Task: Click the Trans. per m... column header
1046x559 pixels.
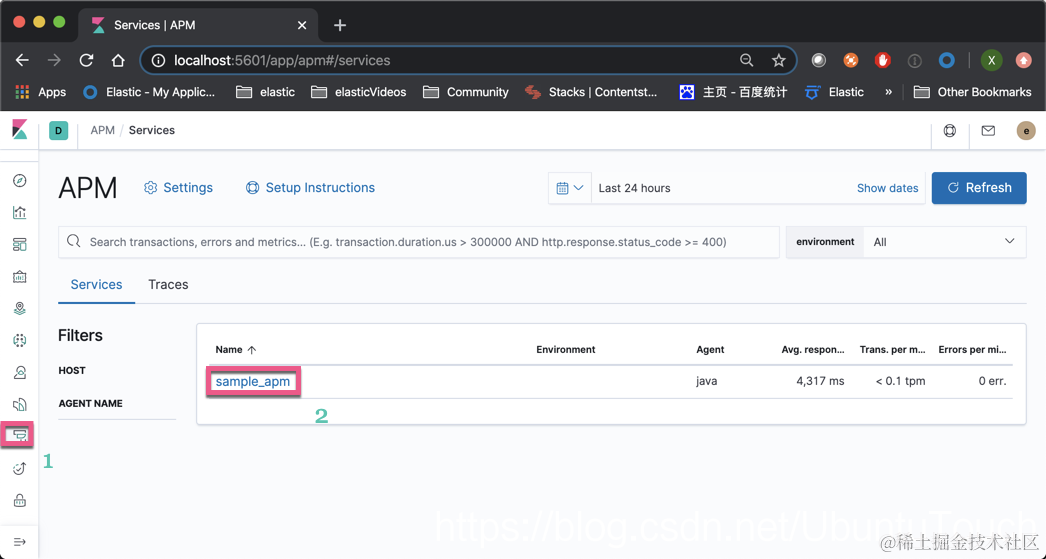Action: (x=893, y=350)
